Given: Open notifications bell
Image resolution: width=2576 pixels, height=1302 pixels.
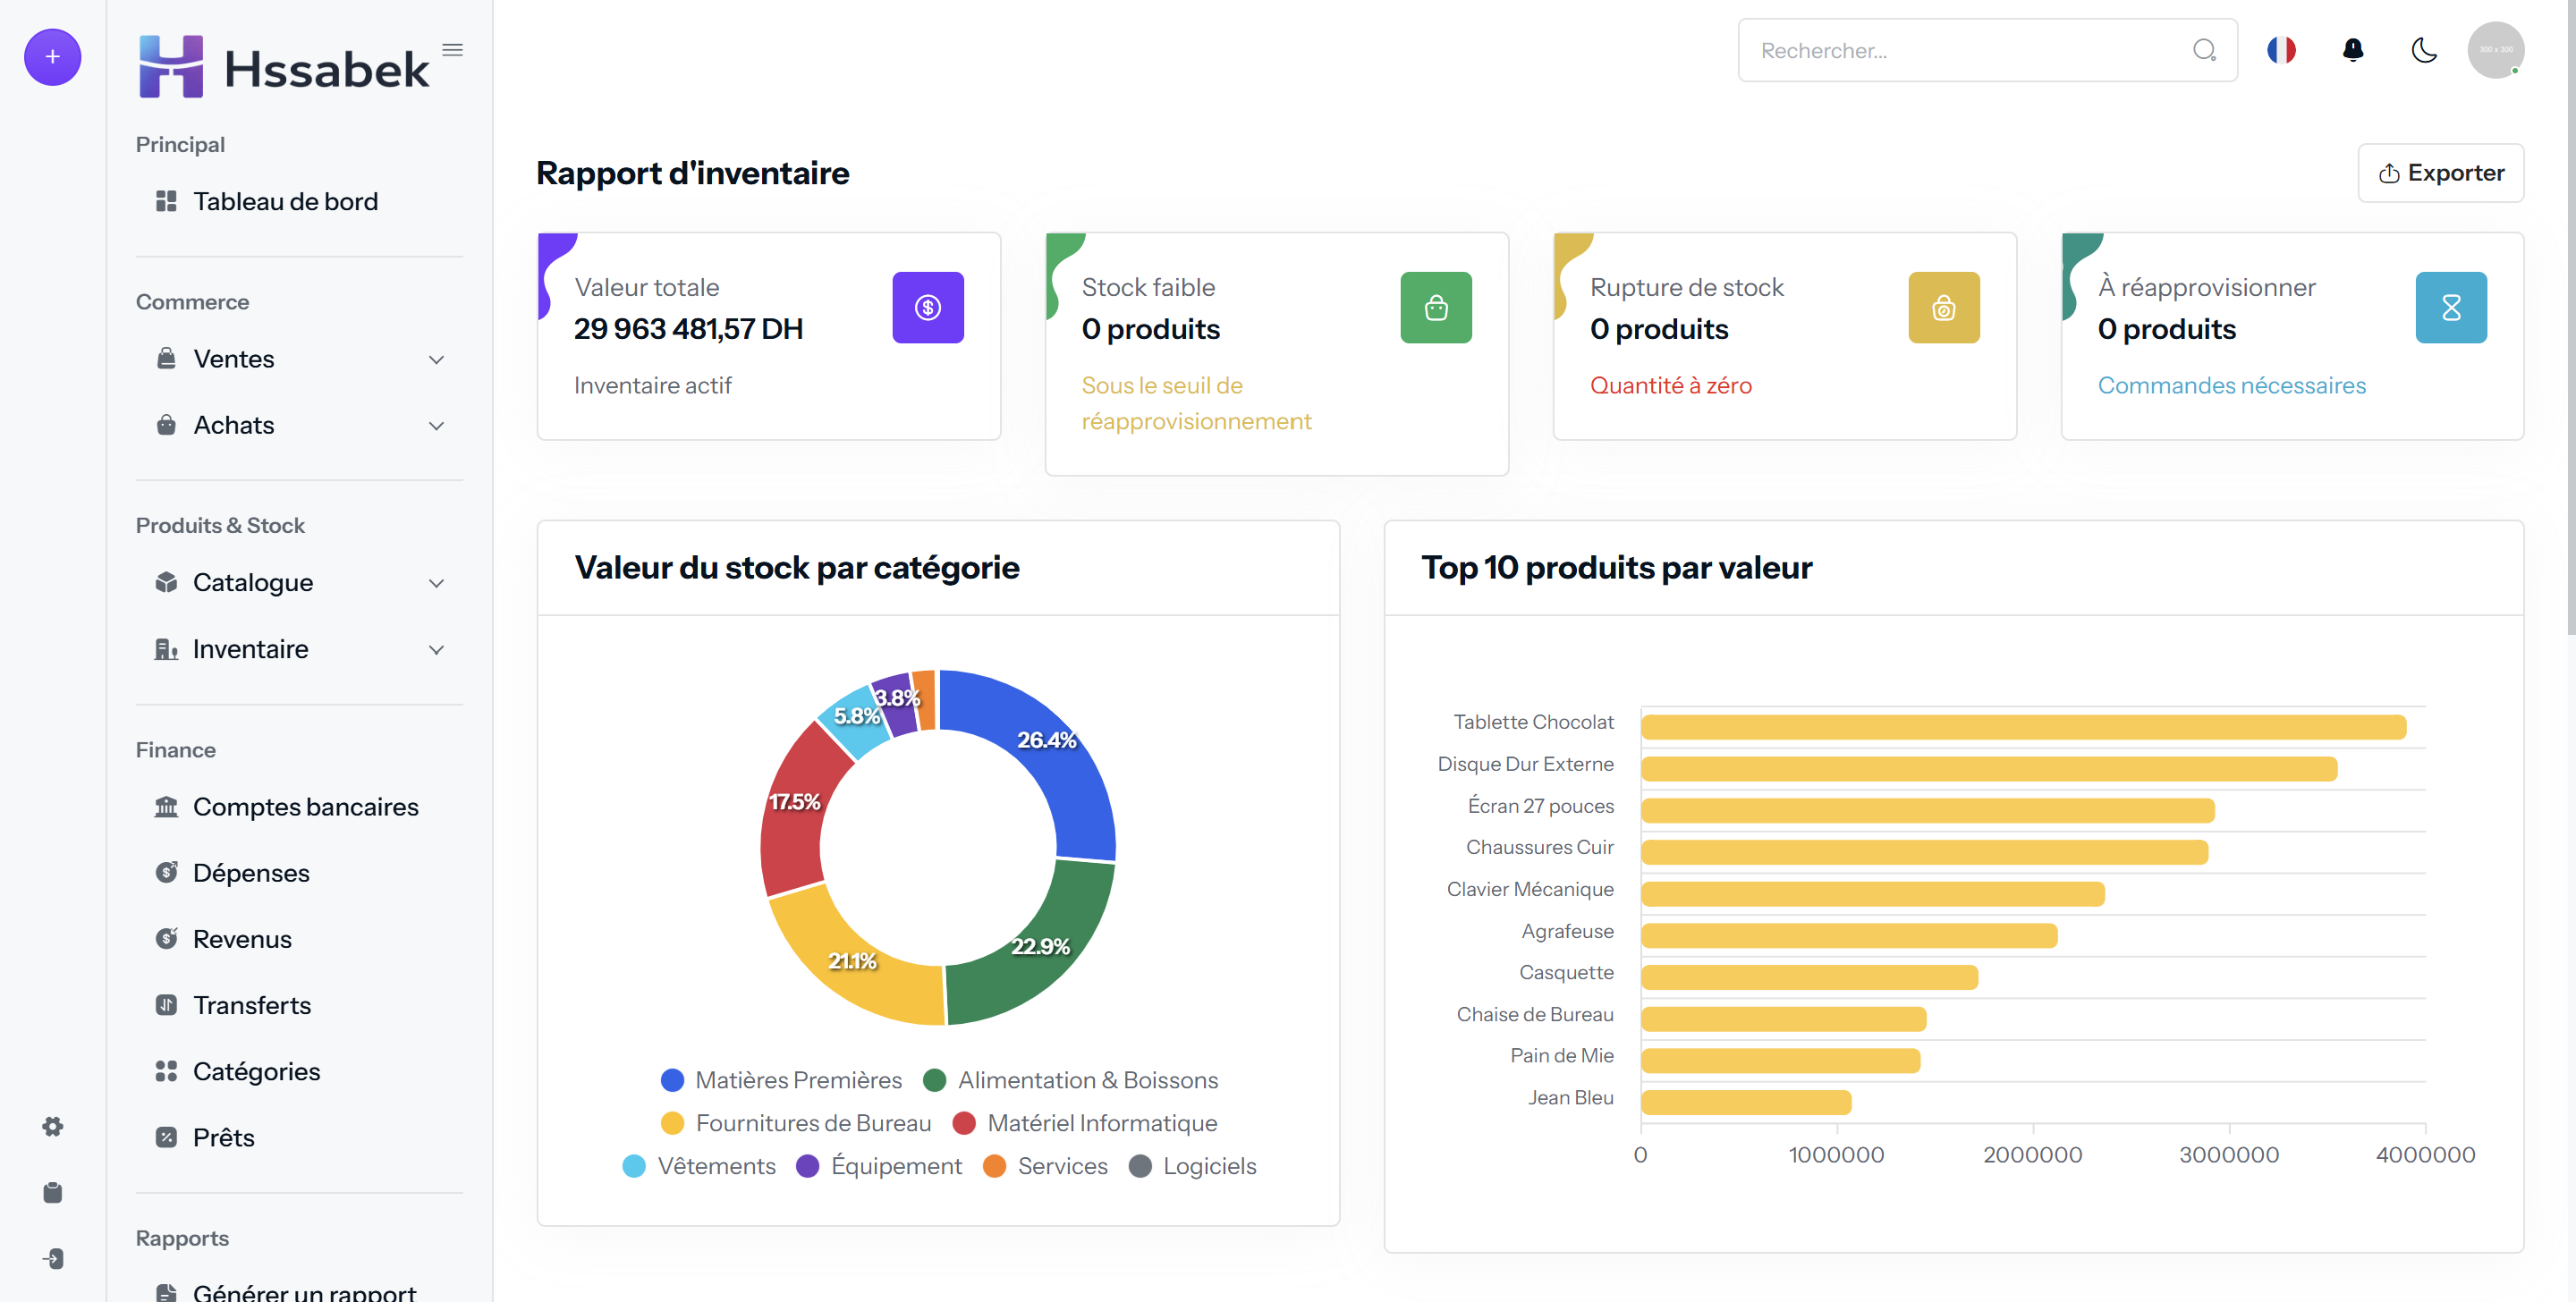Looking at the screenshot, I should (x=2353, y=50).
